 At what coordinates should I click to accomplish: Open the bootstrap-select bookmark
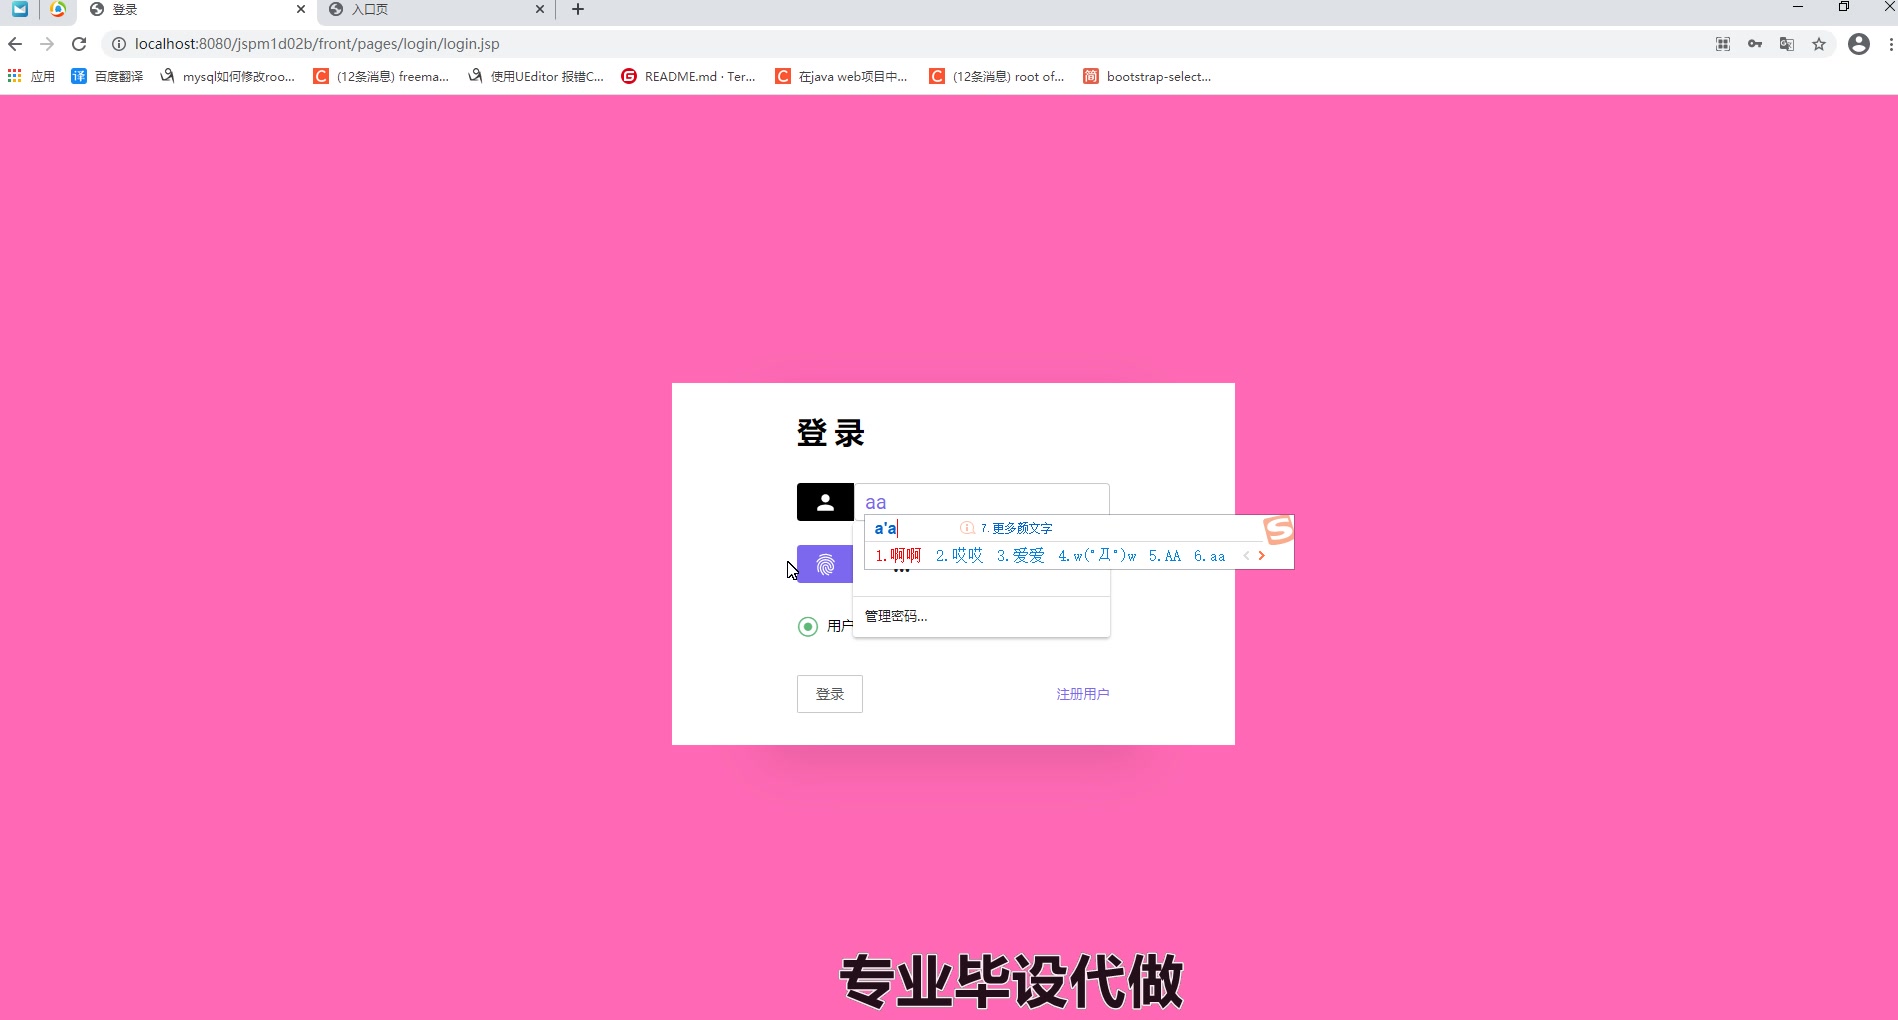(x=1147, y=76)
